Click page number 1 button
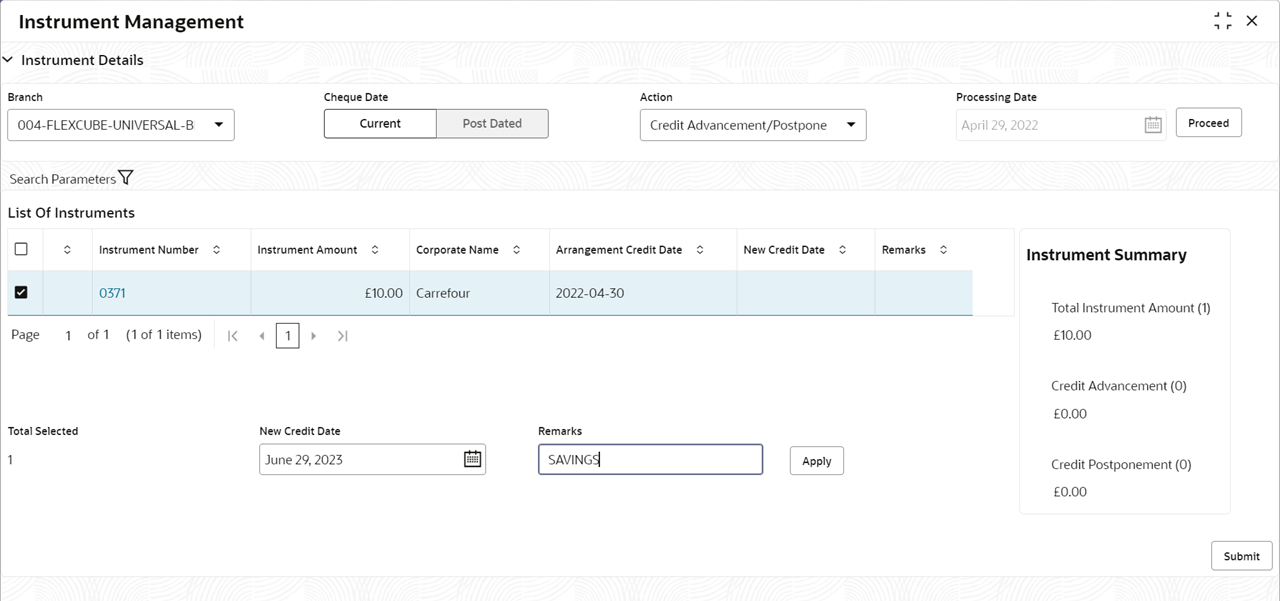This screenshot has height=601, width=1280. 288,336
